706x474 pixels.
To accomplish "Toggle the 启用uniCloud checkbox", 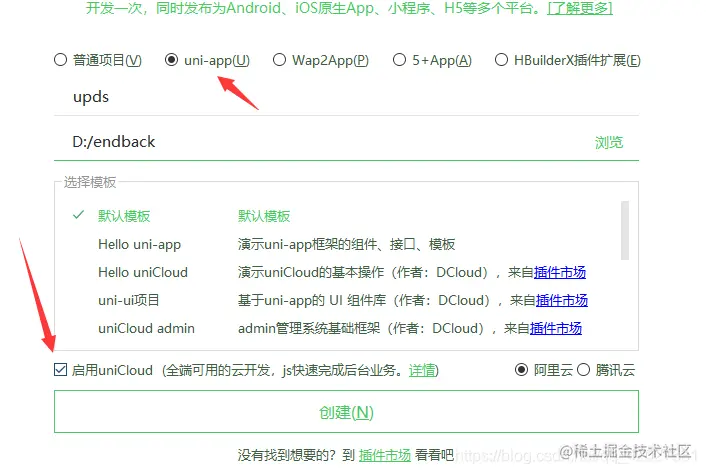I will click(x=60, y=370).
